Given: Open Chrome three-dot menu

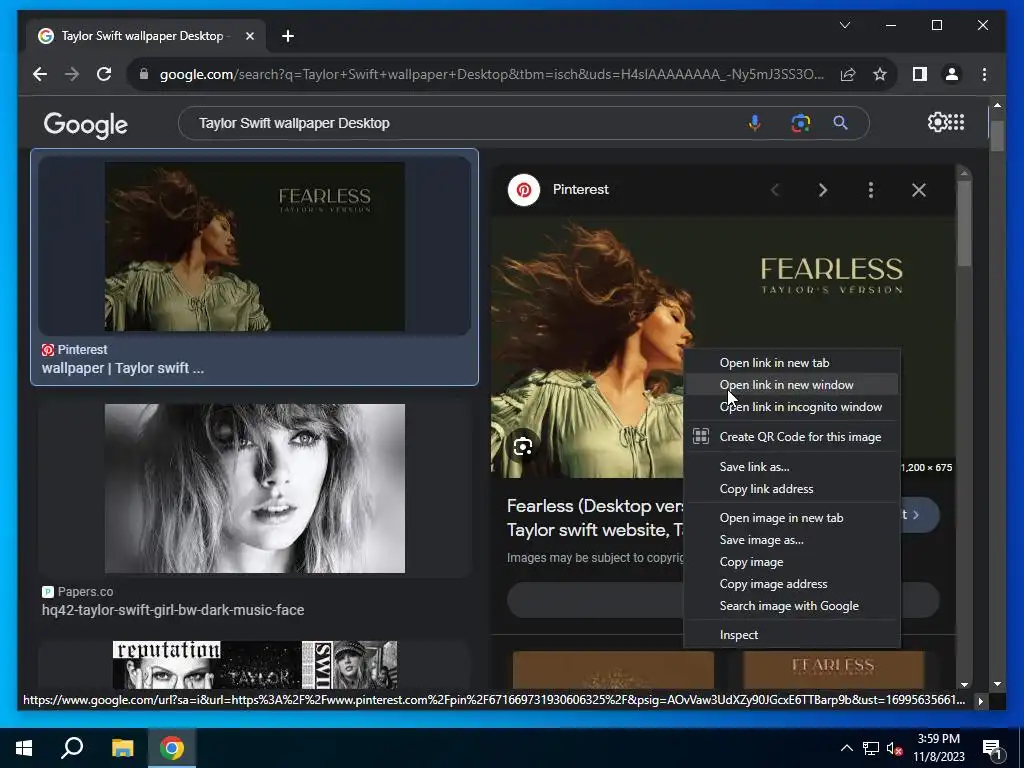Looking at the screenshot, I should pyautogui.click(x=984, y=74).
